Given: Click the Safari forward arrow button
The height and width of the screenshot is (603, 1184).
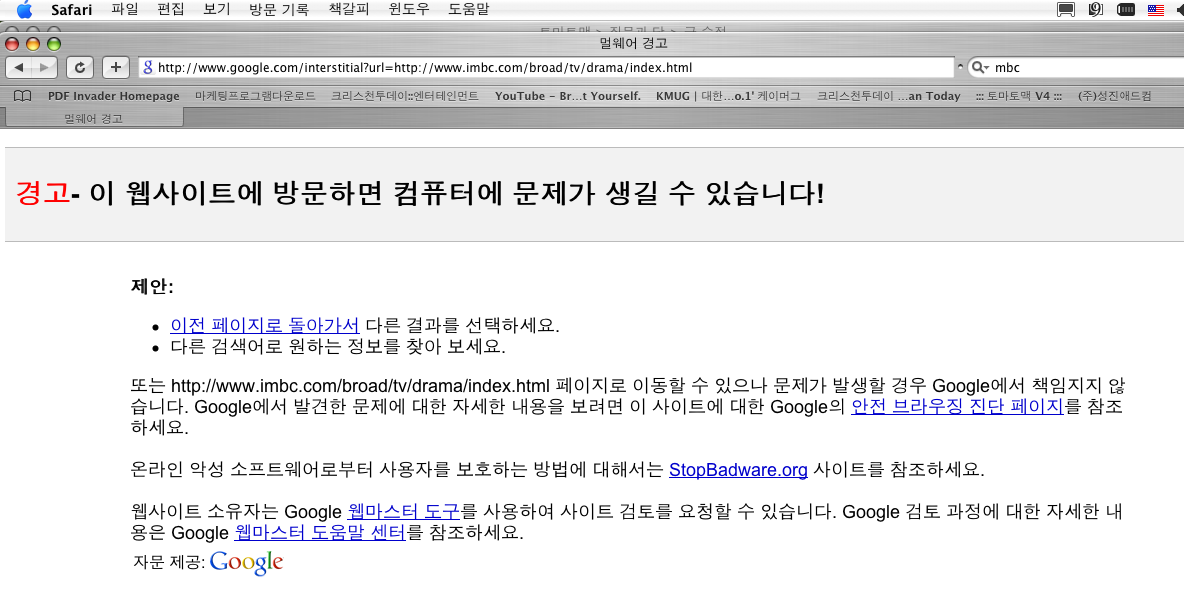Looking at the screenshot, I should (x=46, y=67).
